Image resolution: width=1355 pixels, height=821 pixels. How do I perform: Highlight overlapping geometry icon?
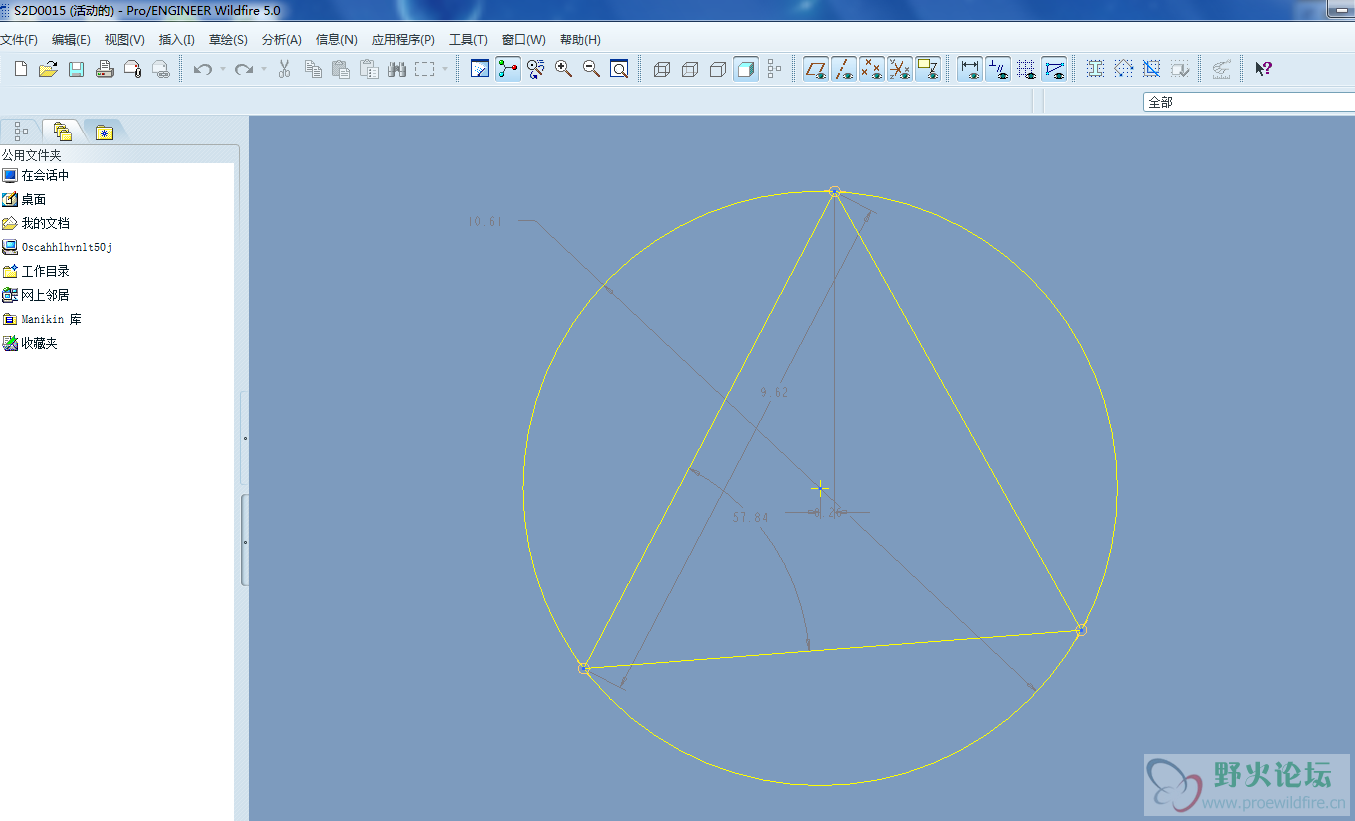pyautogui.click(x=1152, y=69)
